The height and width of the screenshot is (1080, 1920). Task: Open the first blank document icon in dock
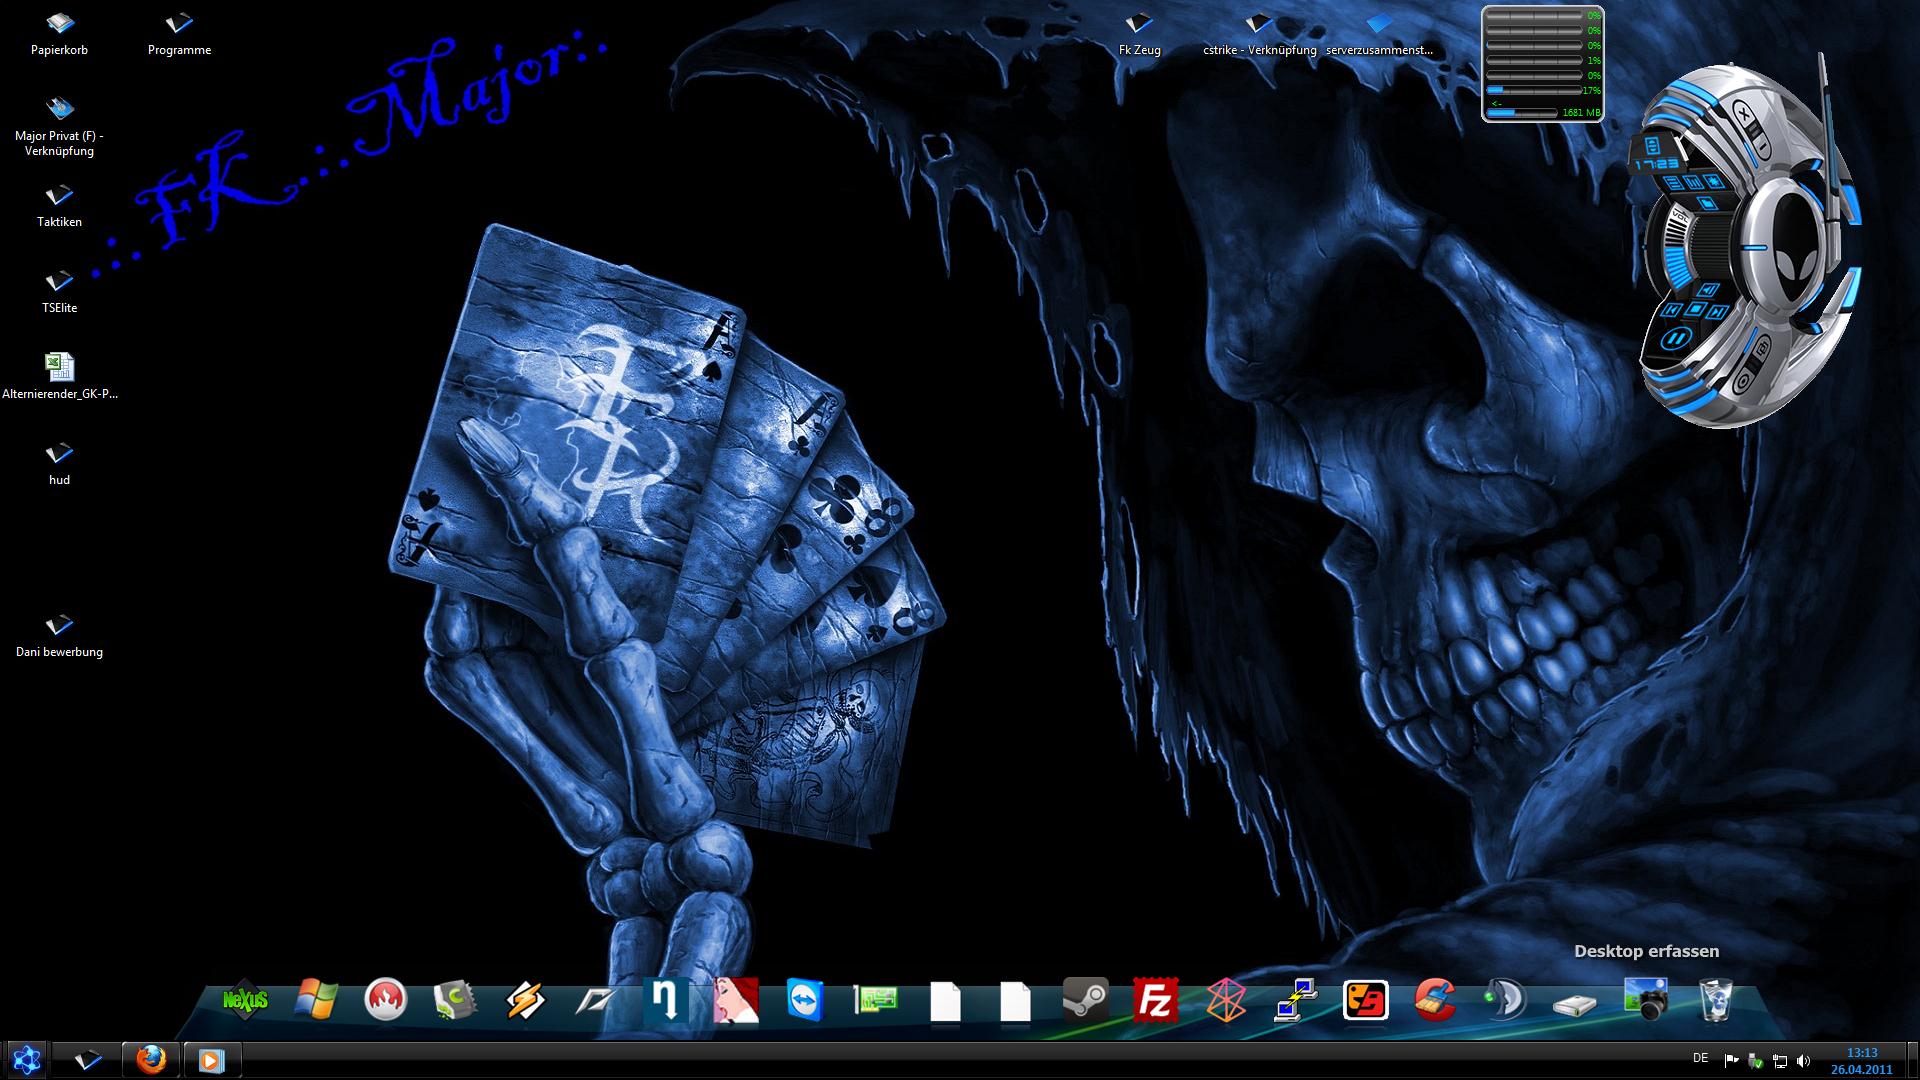coord(945,1000)
